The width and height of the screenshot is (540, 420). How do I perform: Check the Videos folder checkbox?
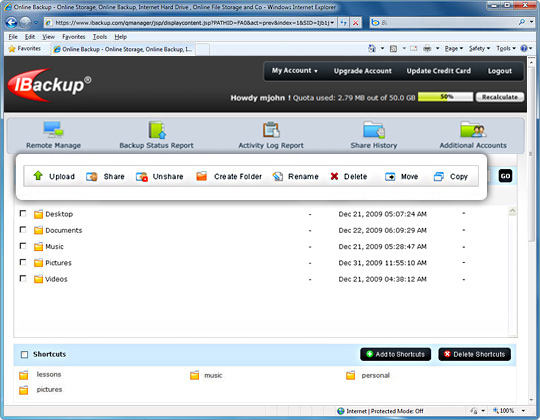tap(23, 278)
